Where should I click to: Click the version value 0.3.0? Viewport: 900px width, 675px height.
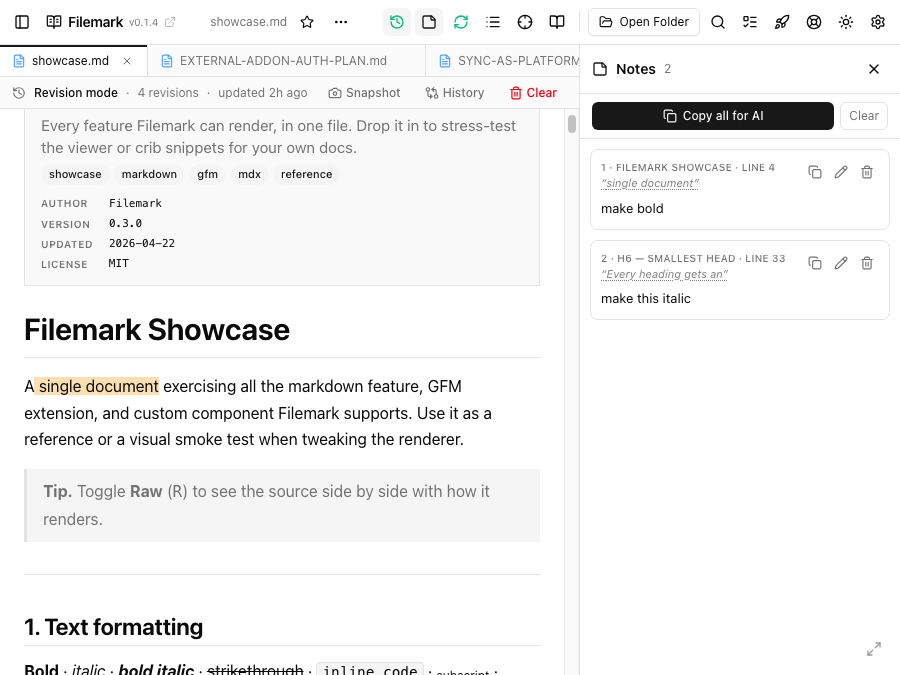click(x=126, y=223)
